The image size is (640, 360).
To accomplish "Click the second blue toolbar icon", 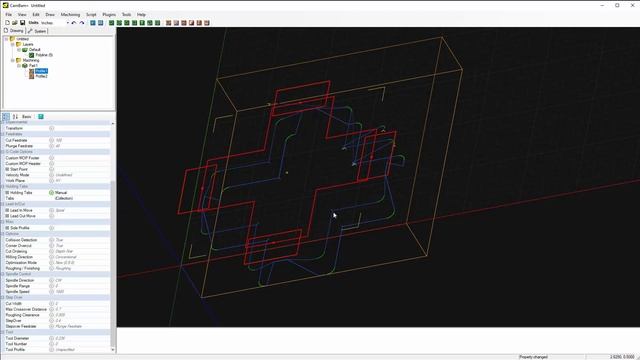I will pos(100,23).
